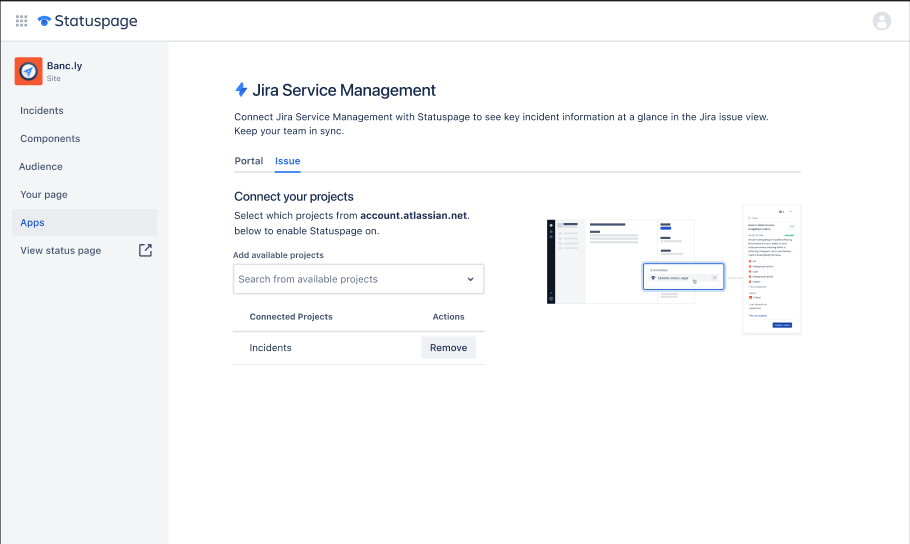Click the Incidents row in Connected Projects

click(x=358, y=348)
